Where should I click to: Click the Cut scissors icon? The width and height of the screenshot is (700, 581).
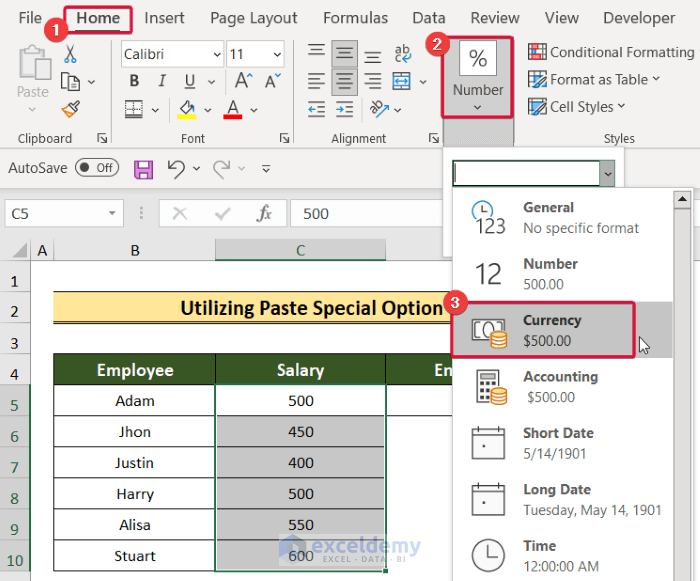tap(70, 54)
